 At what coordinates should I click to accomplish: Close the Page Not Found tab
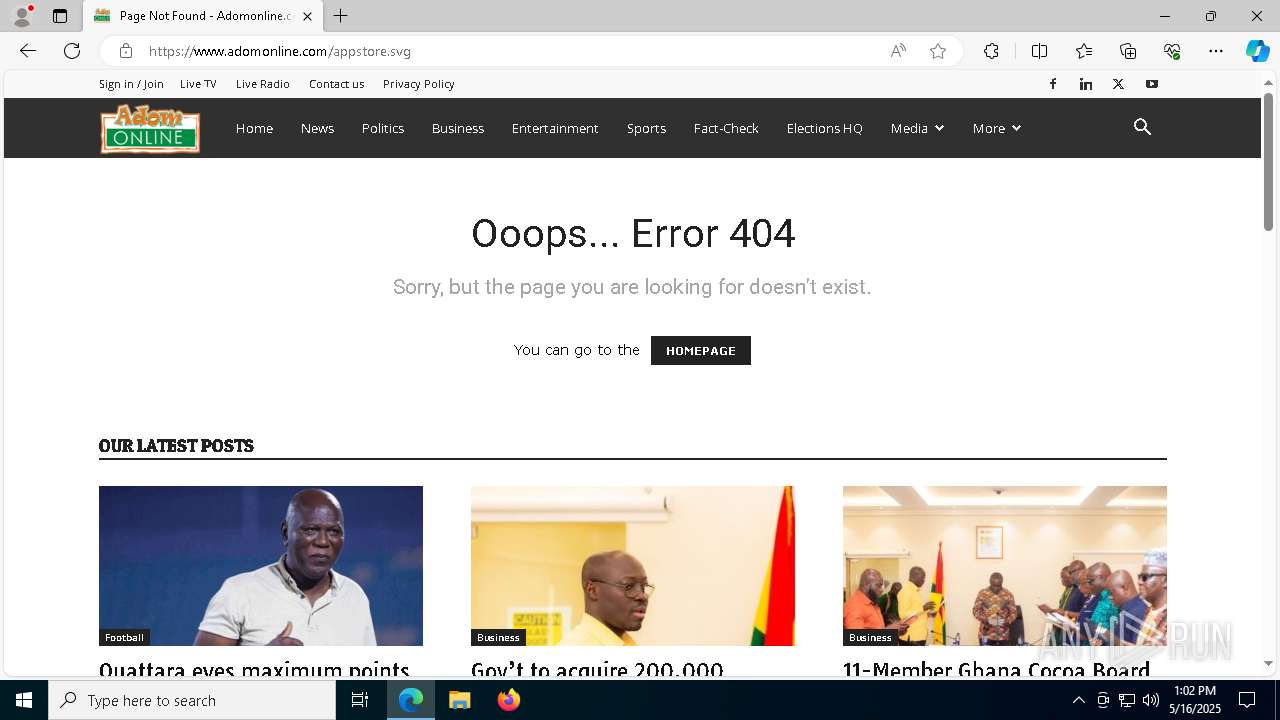tap(307, 16)
